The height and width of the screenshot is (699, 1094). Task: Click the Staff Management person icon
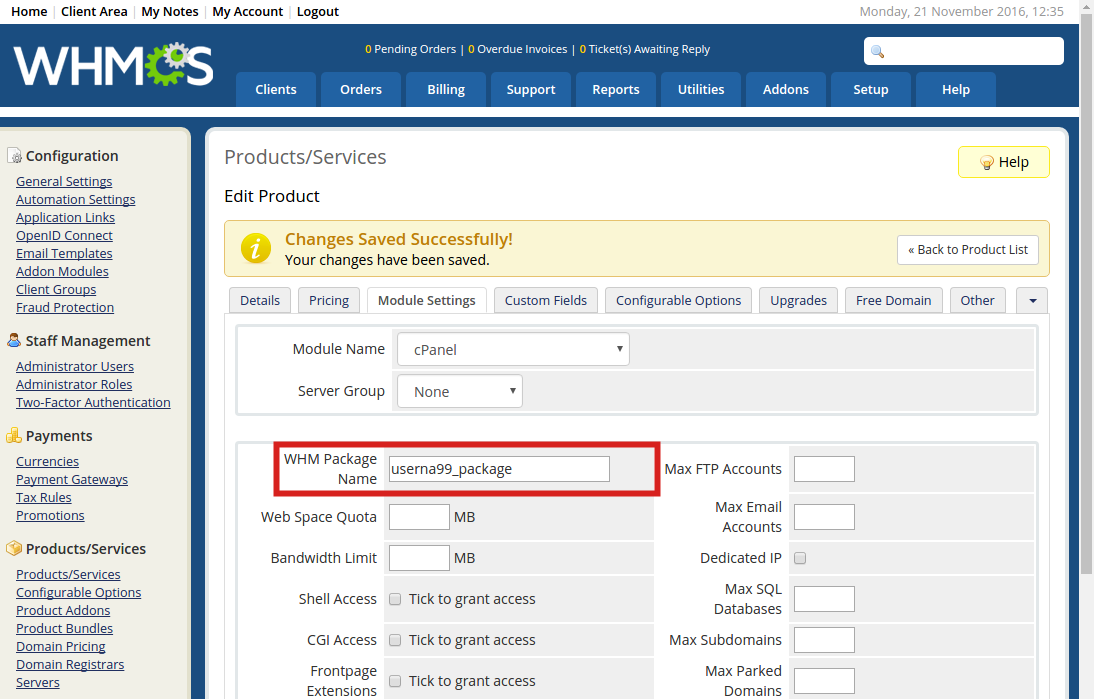click(x=14, y=341)
